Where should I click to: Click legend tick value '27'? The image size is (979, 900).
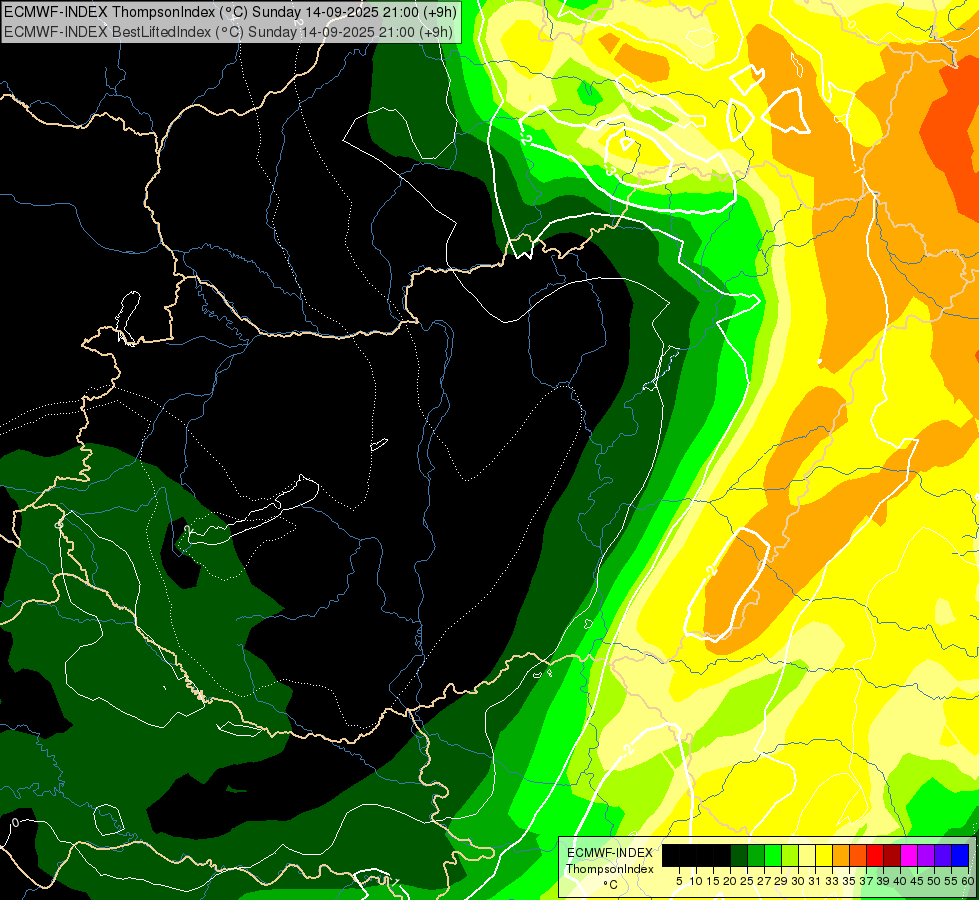tap(764, 881)
